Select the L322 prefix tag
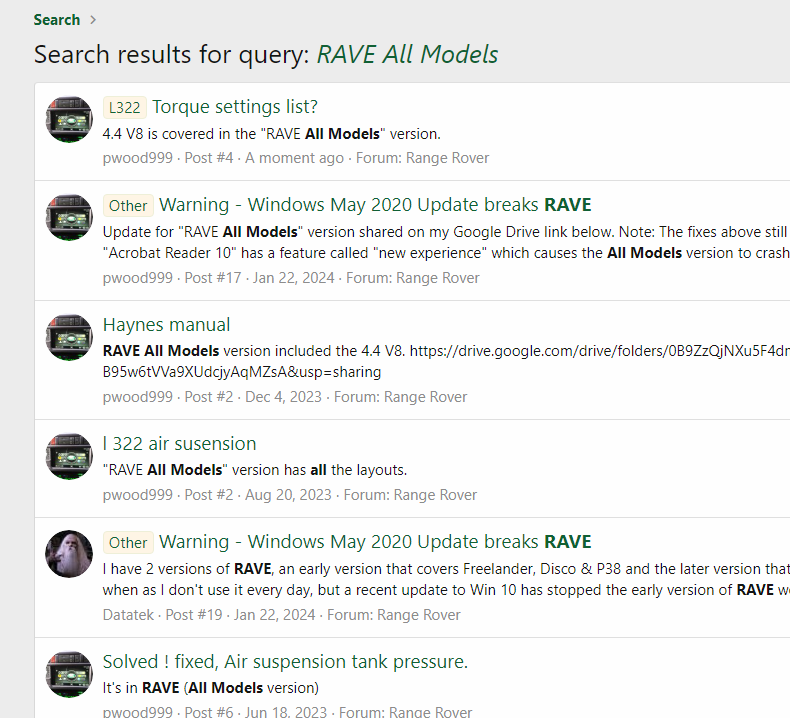 pos(124,107)
